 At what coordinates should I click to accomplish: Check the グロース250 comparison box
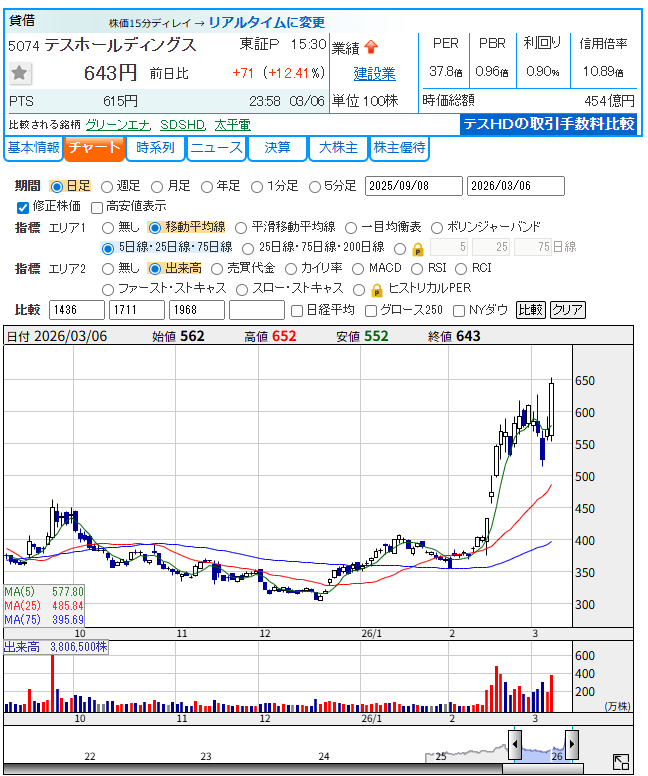click(370, 311)
